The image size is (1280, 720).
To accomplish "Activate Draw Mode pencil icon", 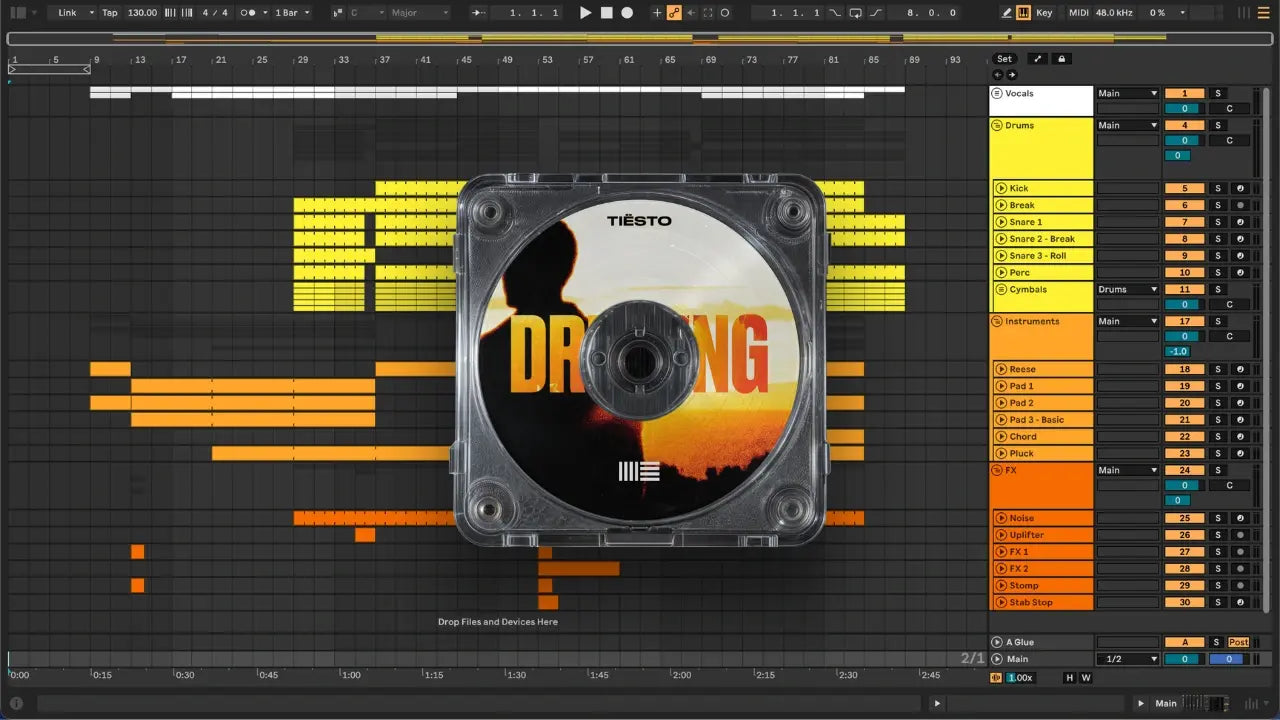I will click(x=1007, y=13).
